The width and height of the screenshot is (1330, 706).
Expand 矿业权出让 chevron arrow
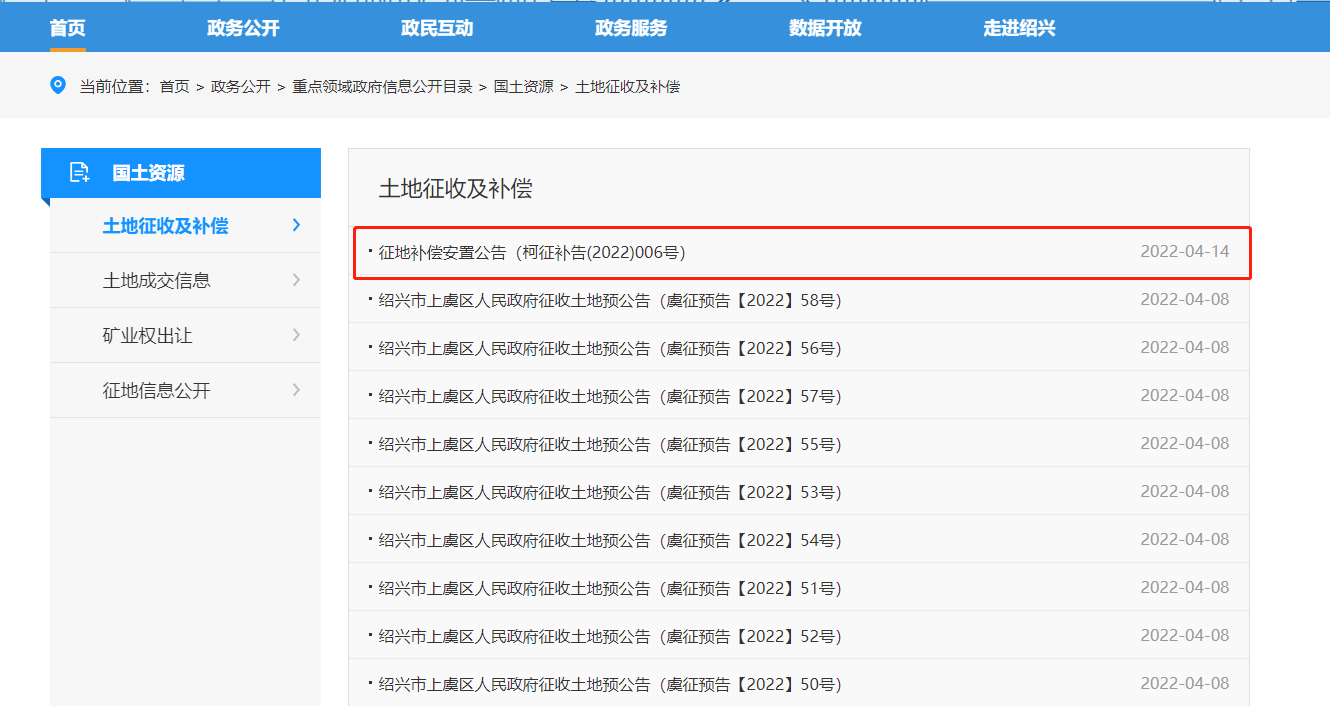296,335
